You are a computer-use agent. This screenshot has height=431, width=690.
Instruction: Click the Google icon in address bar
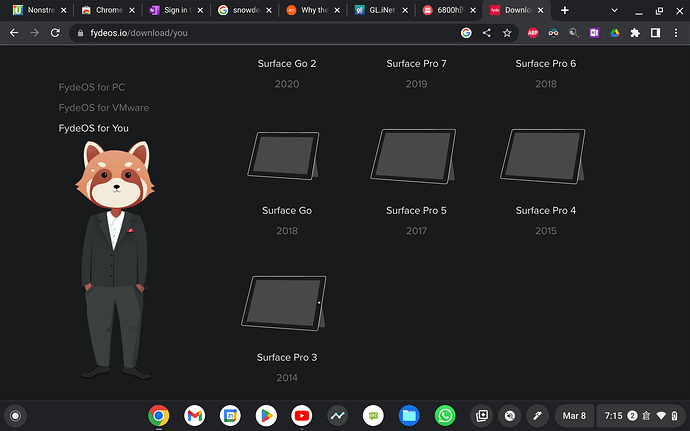coord(466,33)
